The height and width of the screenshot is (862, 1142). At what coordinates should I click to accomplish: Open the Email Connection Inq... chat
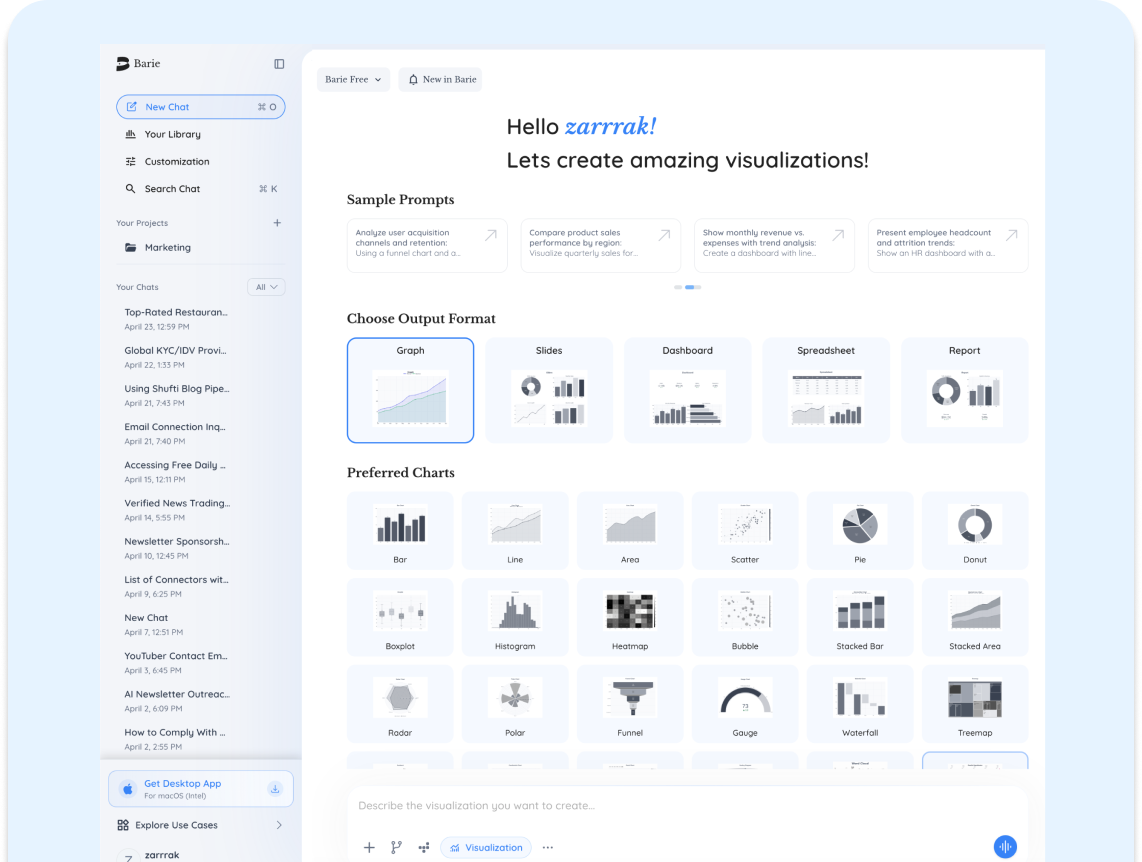tap(175, 433)
